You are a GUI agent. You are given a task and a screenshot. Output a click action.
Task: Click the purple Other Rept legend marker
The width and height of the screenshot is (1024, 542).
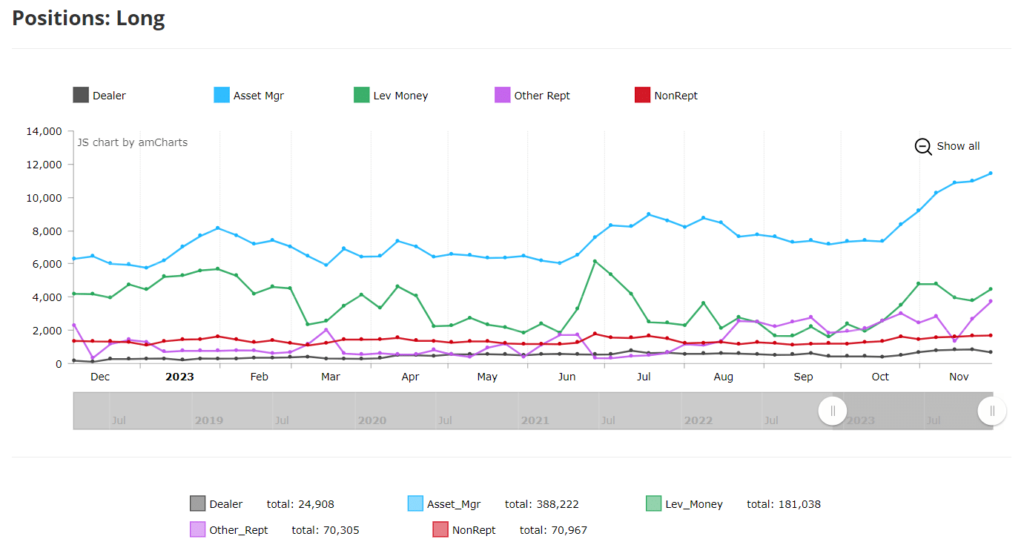click(x=503, y=96)
